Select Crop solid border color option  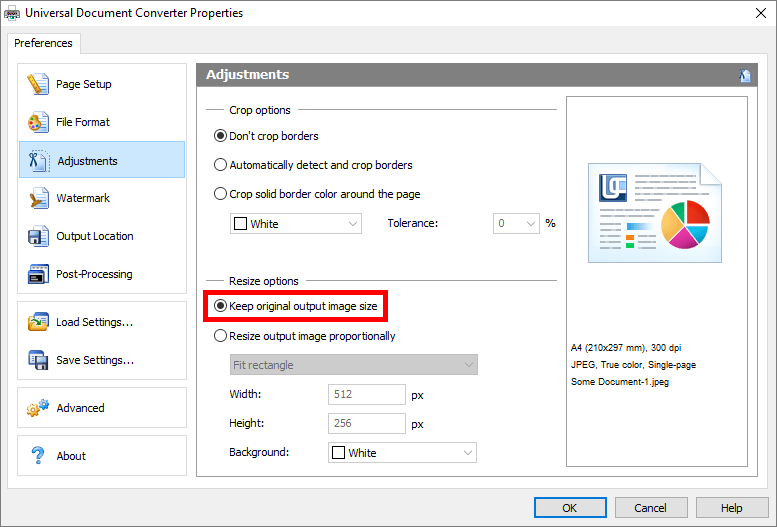point(221,194)
